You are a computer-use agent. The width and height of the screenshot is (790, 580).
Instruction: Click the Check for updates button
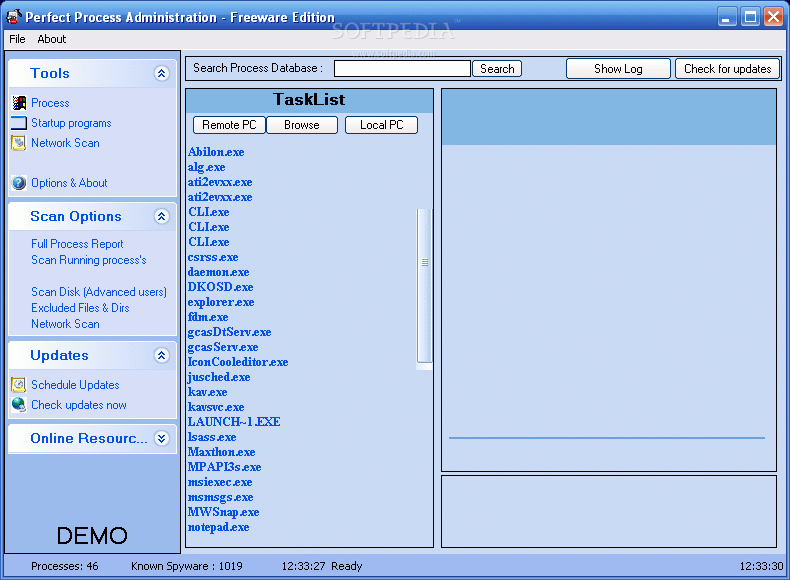[728, 69]
